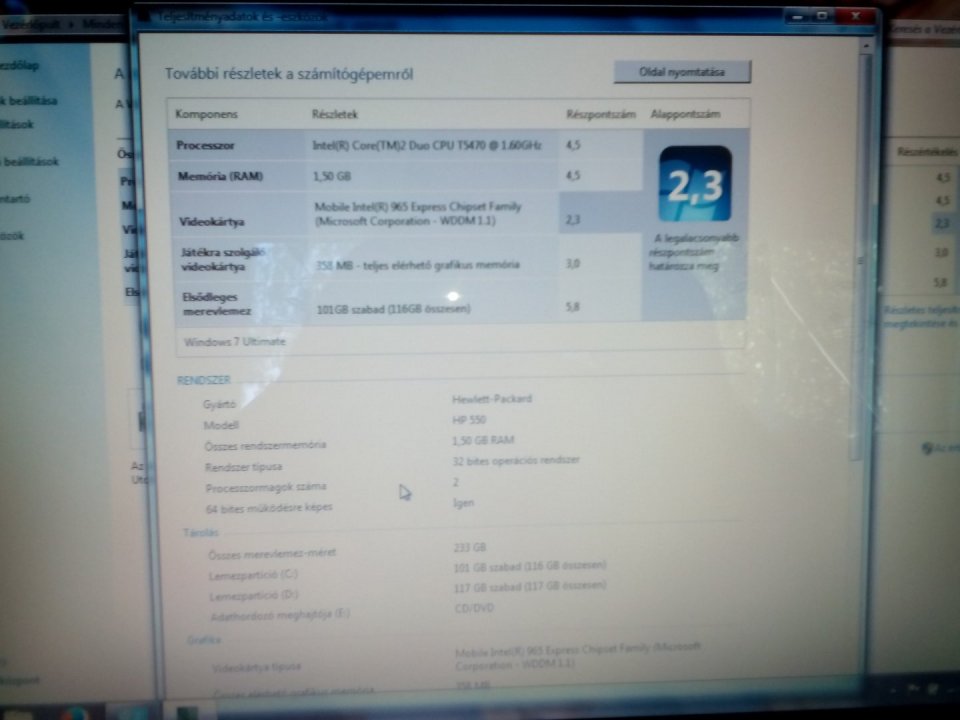960x720 pixels.
Task: Select the 64 bites működésre képes label
Action: point(269,508)
